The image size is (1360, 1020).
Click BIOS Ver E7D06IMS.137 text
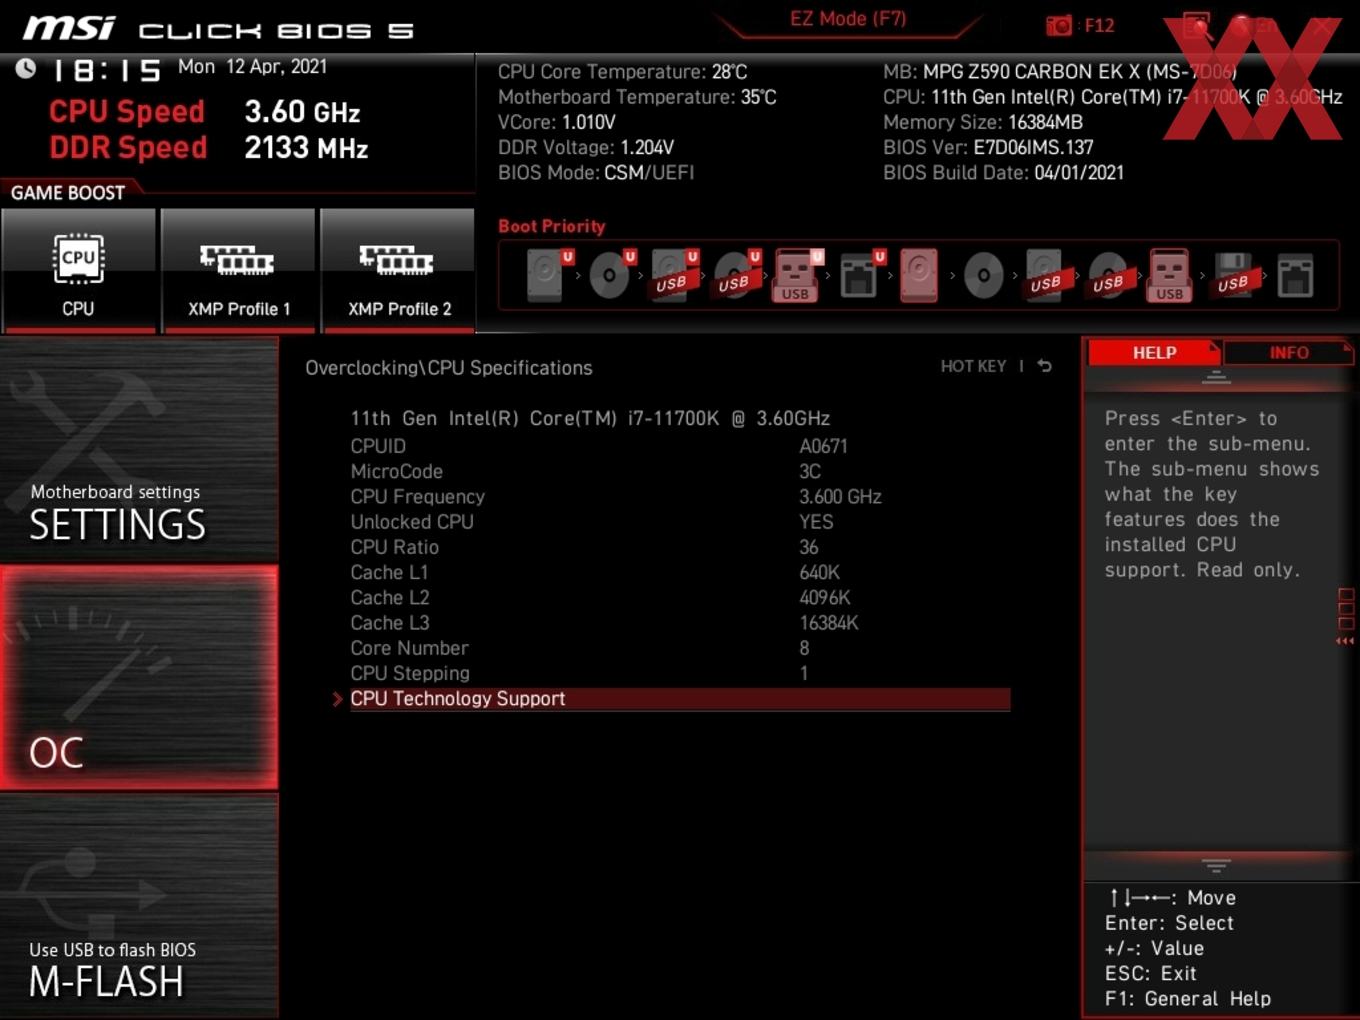click(988, 147)
